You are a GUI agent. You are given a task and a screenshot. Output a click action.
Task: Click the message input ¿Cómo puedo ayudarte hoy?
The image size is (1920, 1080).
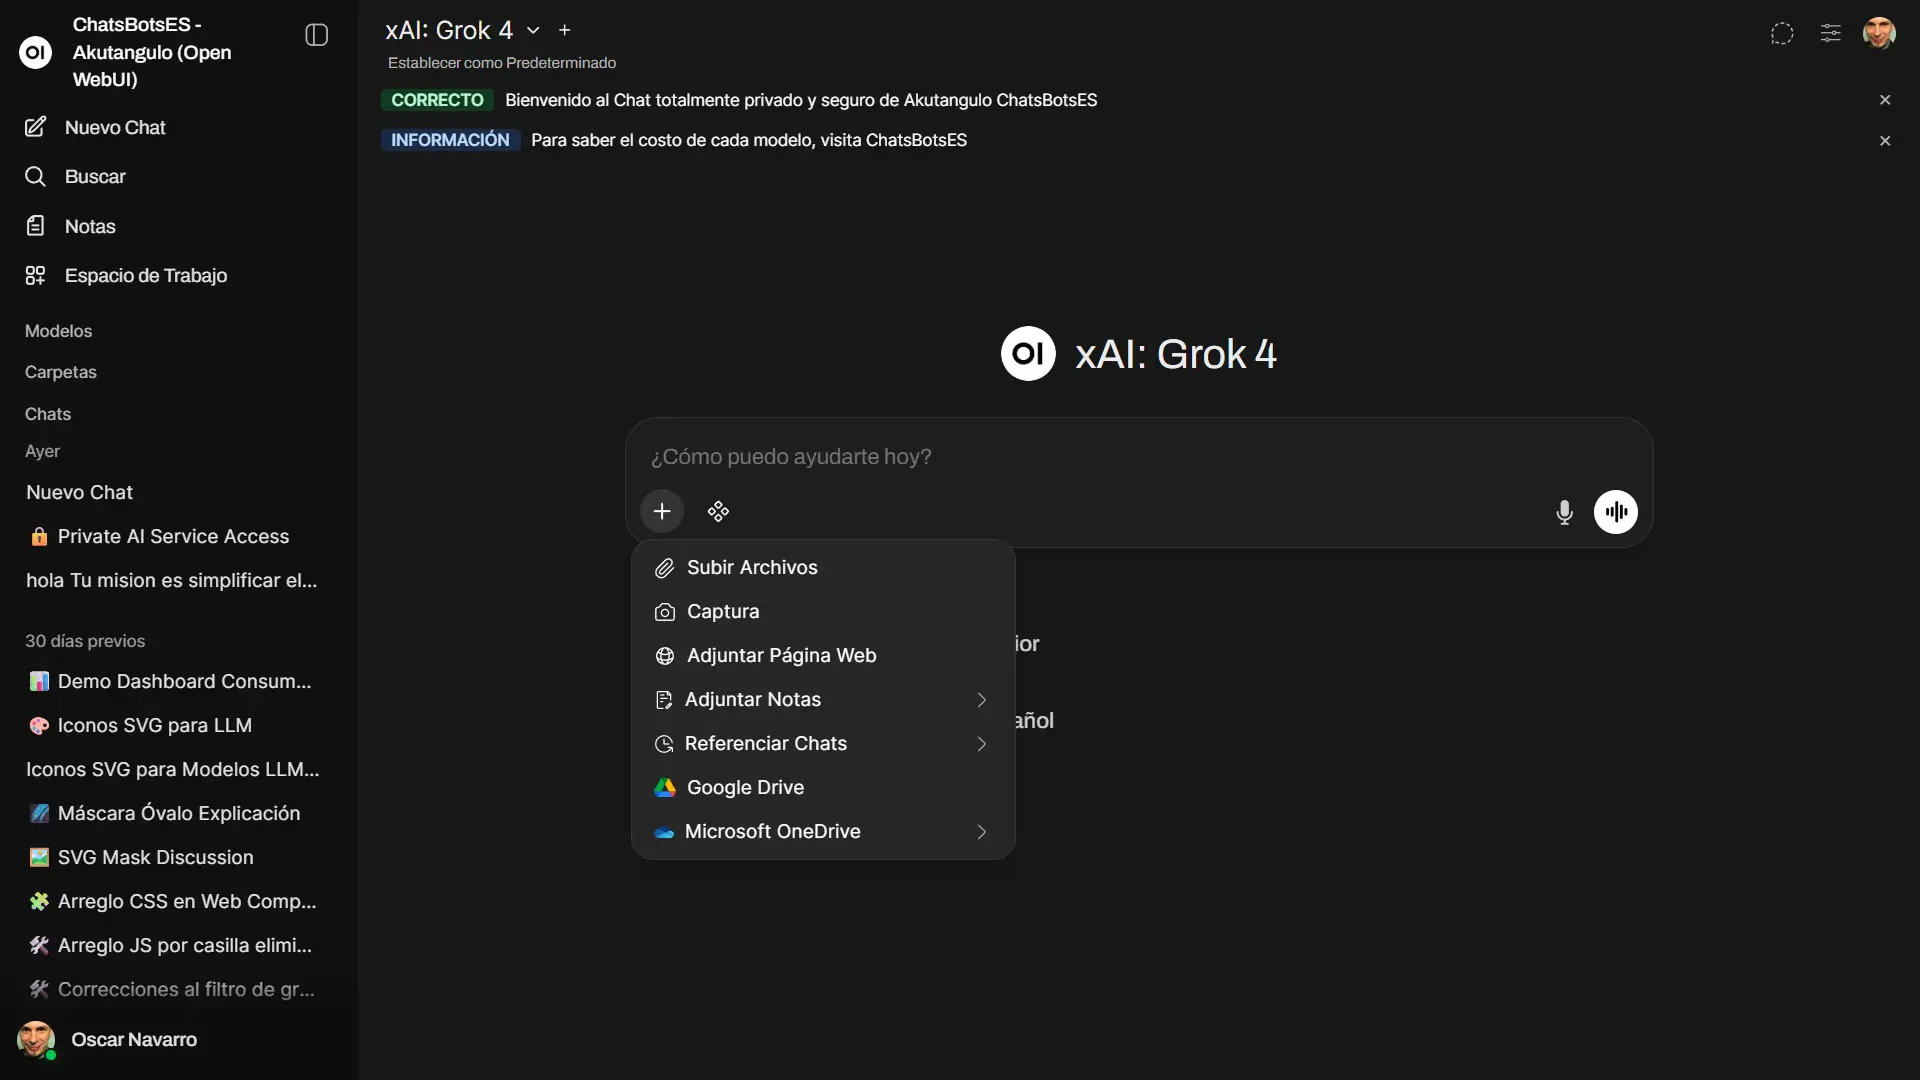(1138, 457)
